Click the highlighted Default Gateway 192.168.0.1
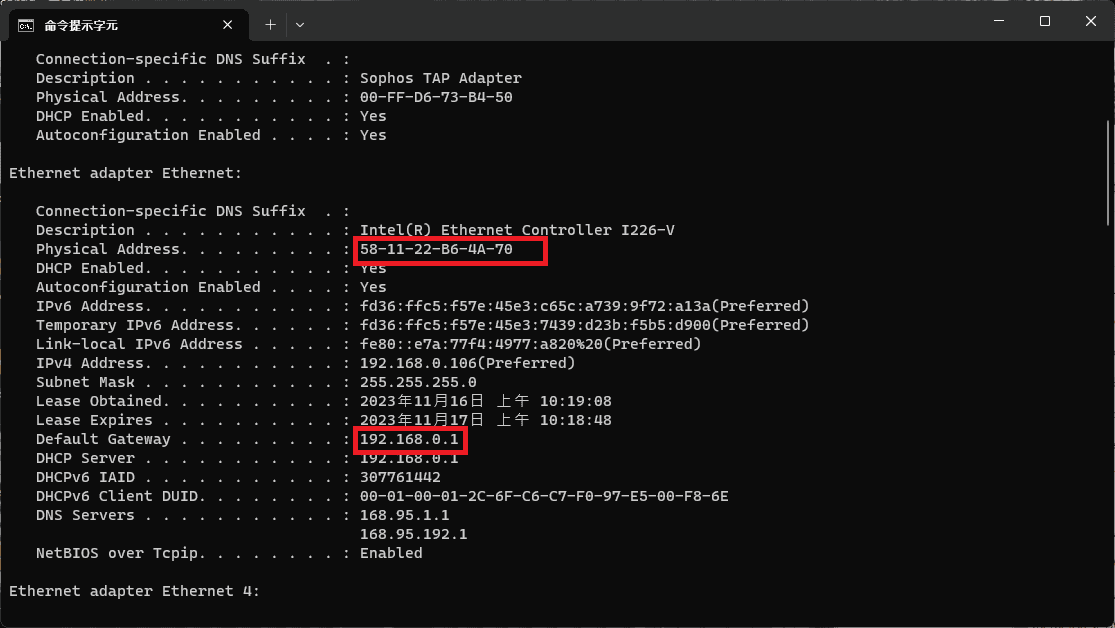The width and height of the screenshot is (1115, 628). pyautogui.click(x=409, y=439)
